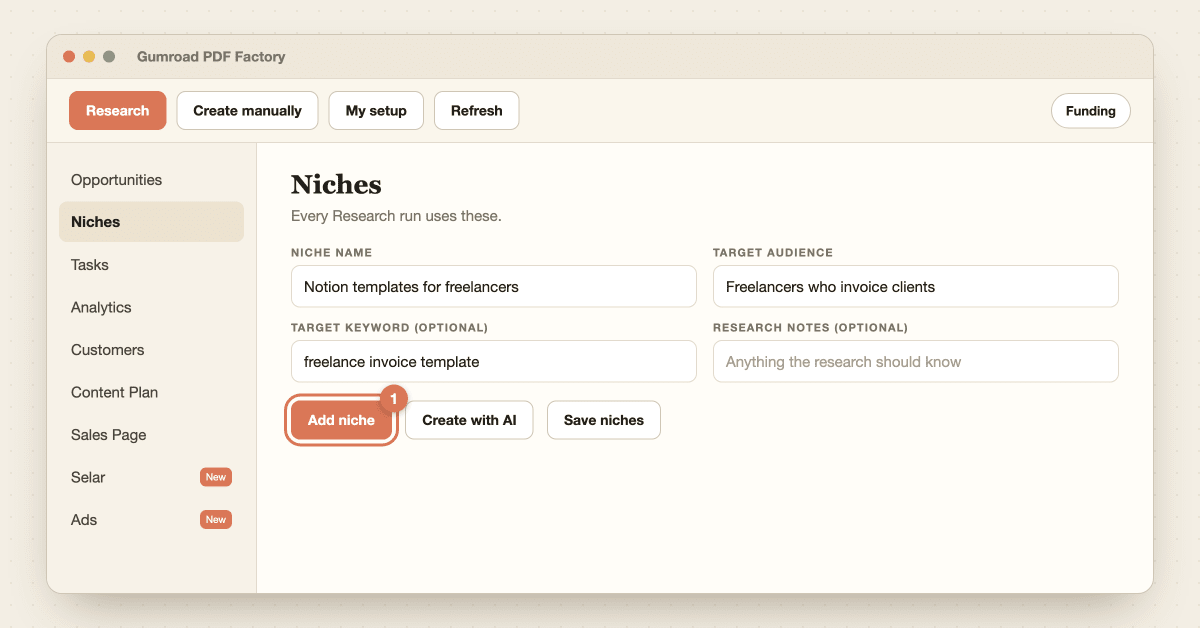
Task: Click the yellow minimize window dot
Action: (89, 57)
